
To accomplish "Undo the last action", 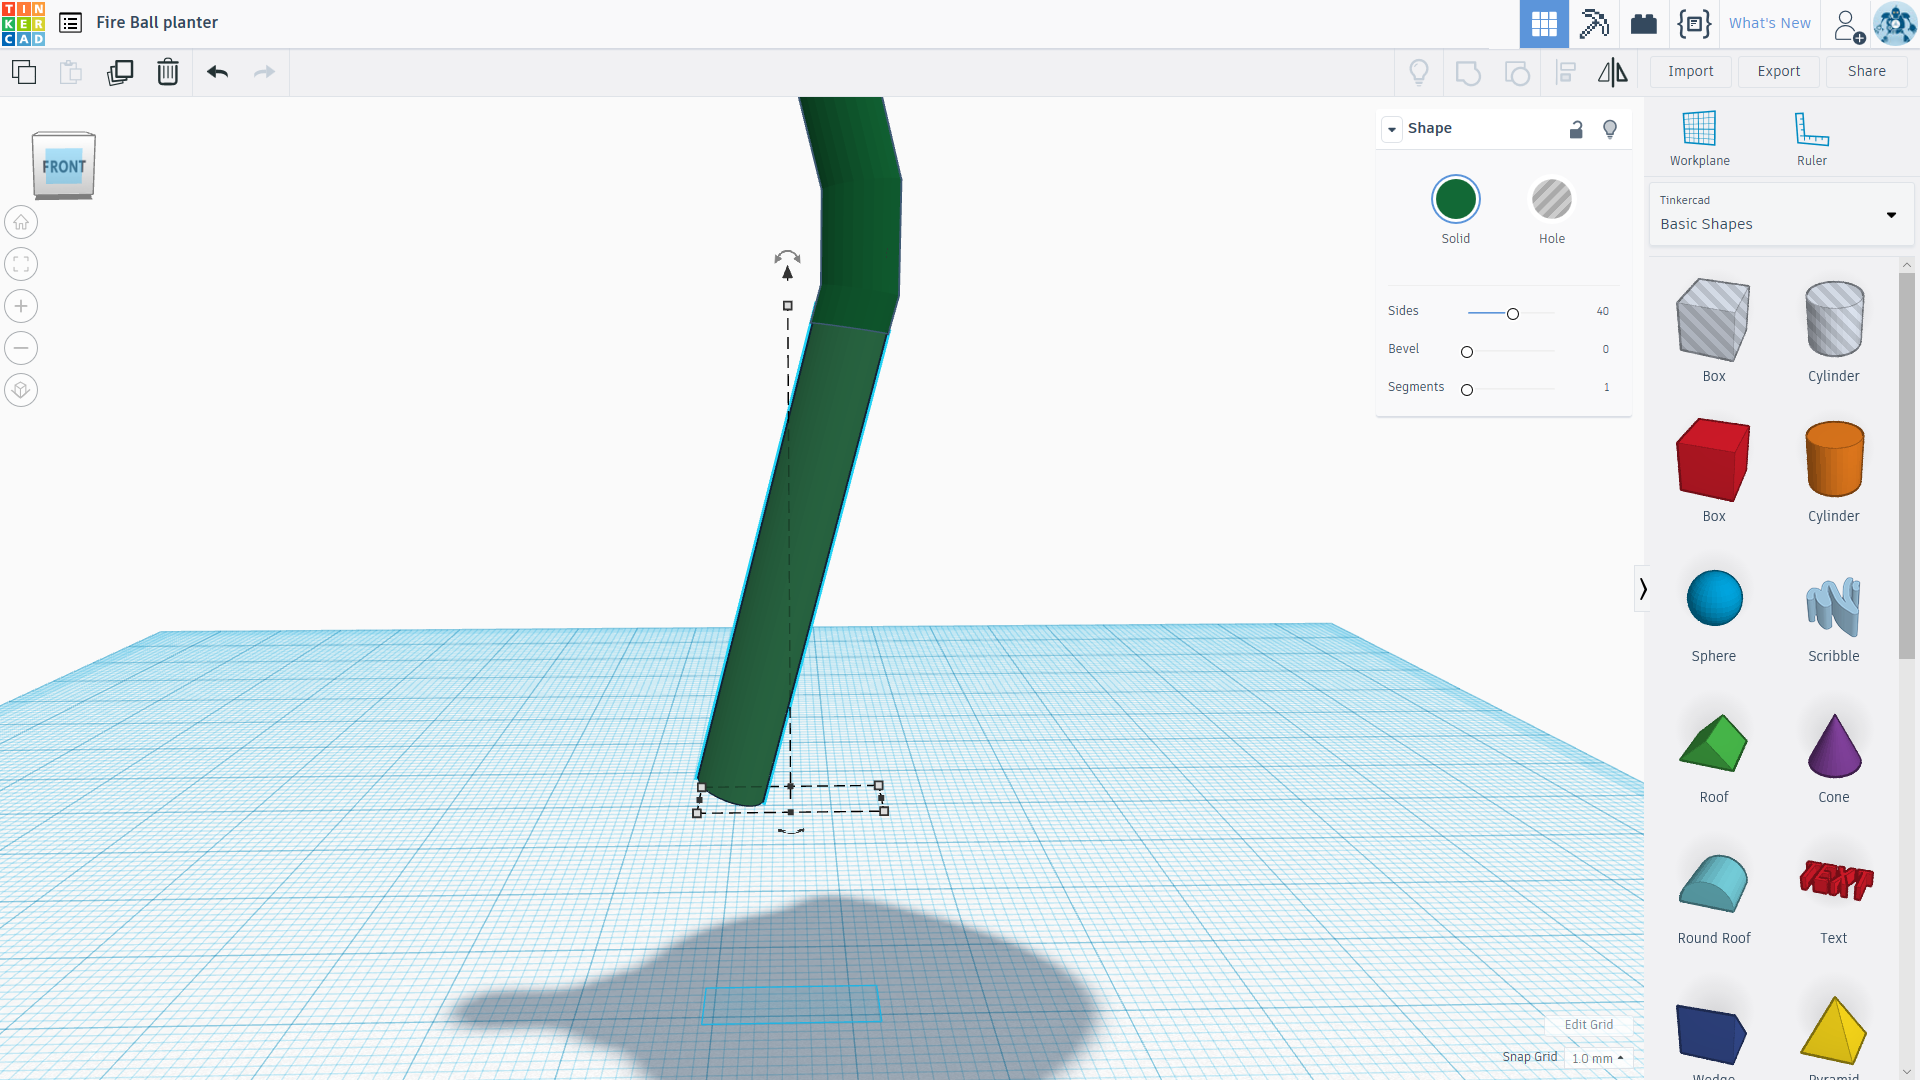I will 217,72.
